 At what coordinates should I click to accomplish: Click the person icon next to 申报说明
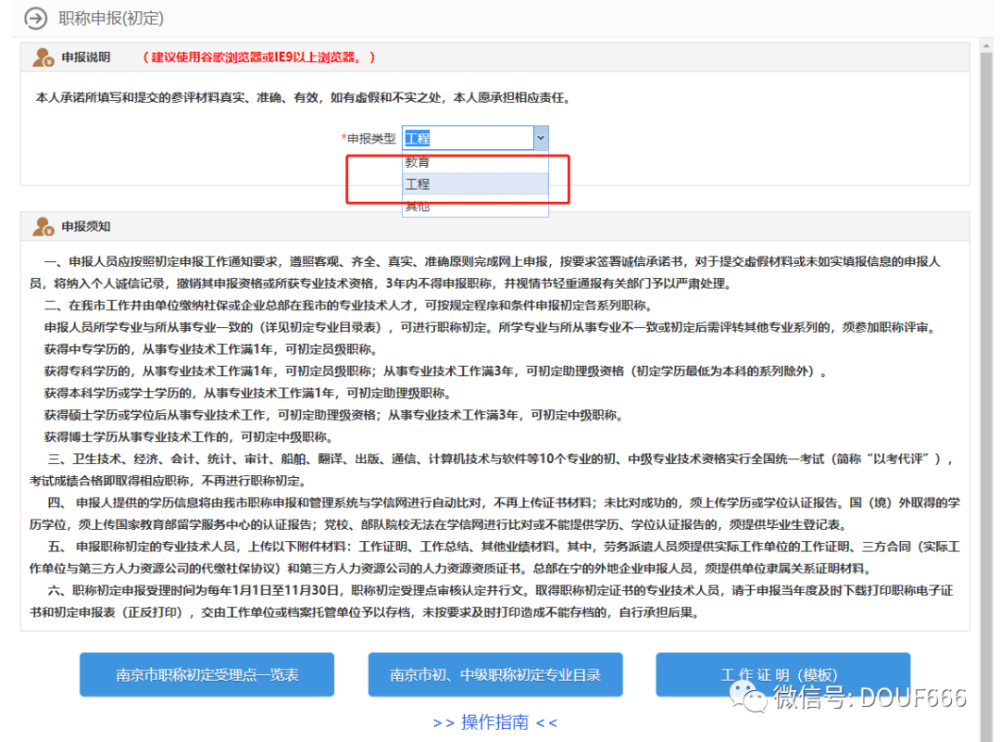click(43, 57)
